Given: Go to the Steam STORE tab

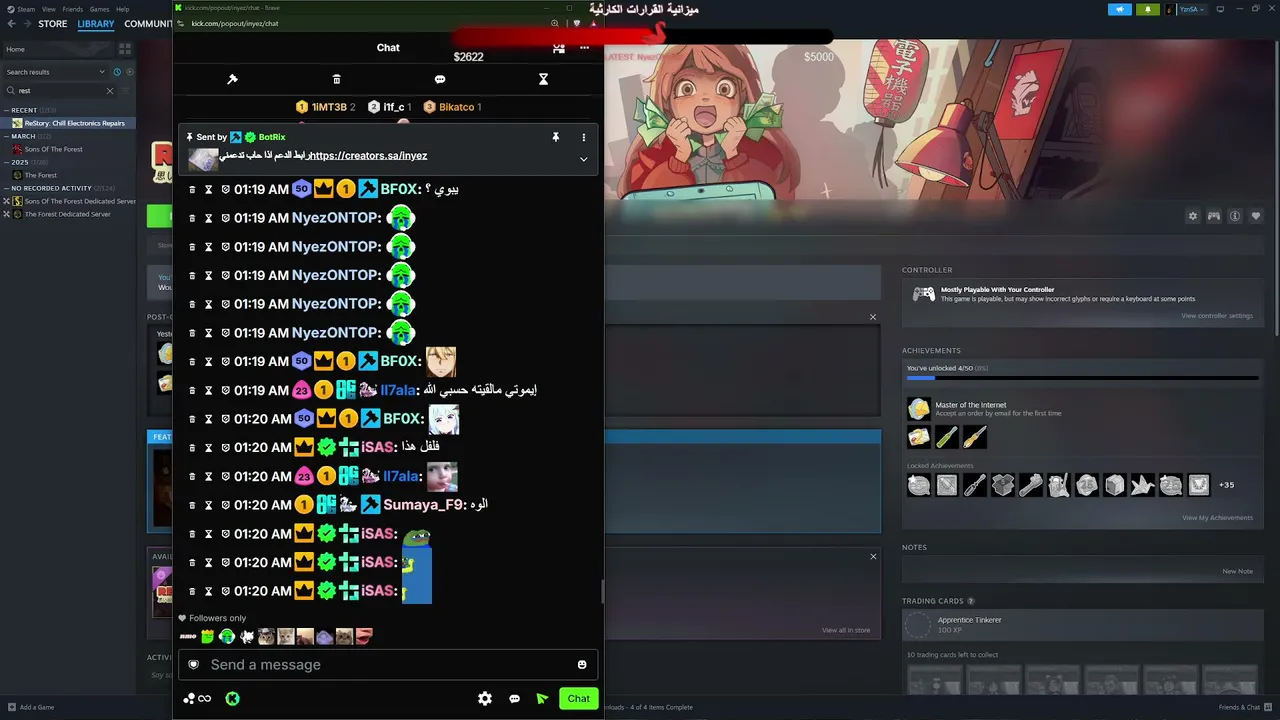Looking at the screenshot, I should point(53,24).
